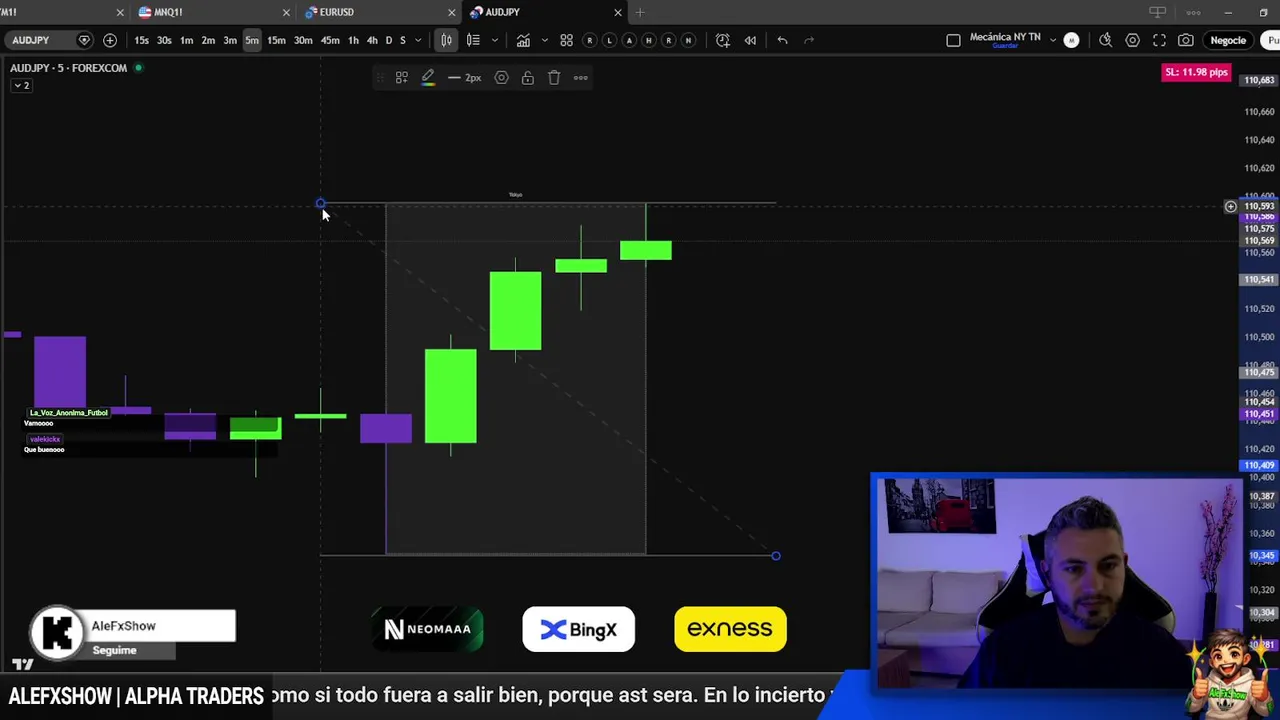The width and height of the screenshot is (1280, 720).
Task: Click the Guardar save link under layout name
Action: (1005, 46)
